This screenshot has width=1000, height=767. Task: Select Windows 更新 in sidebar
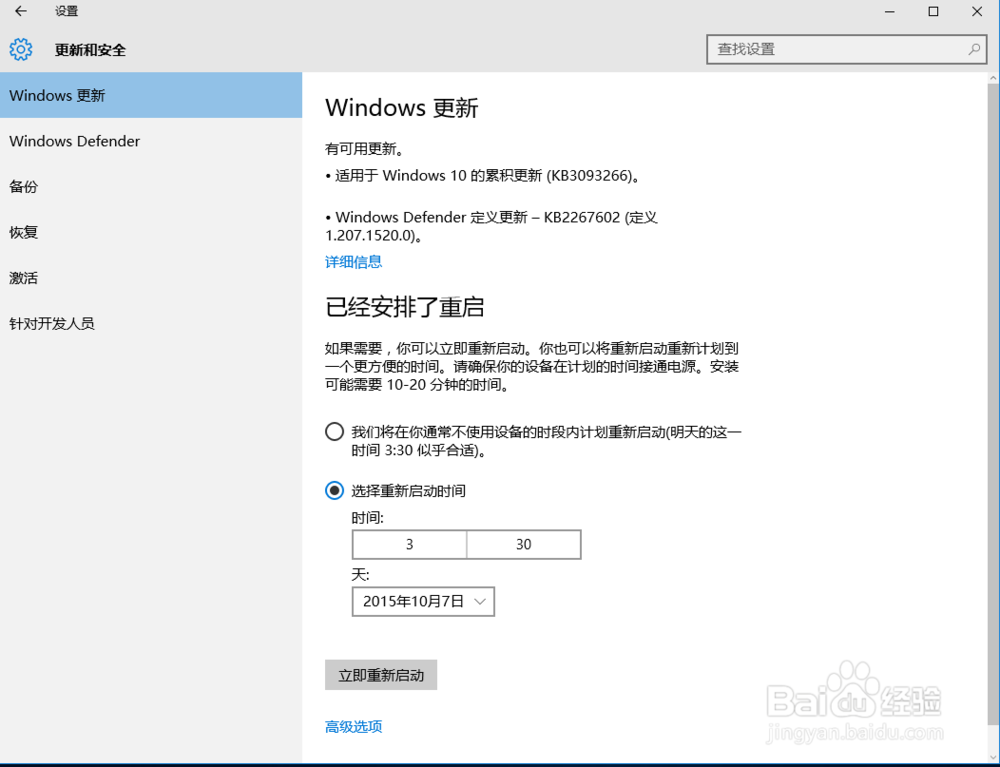[x=151, y=95]
